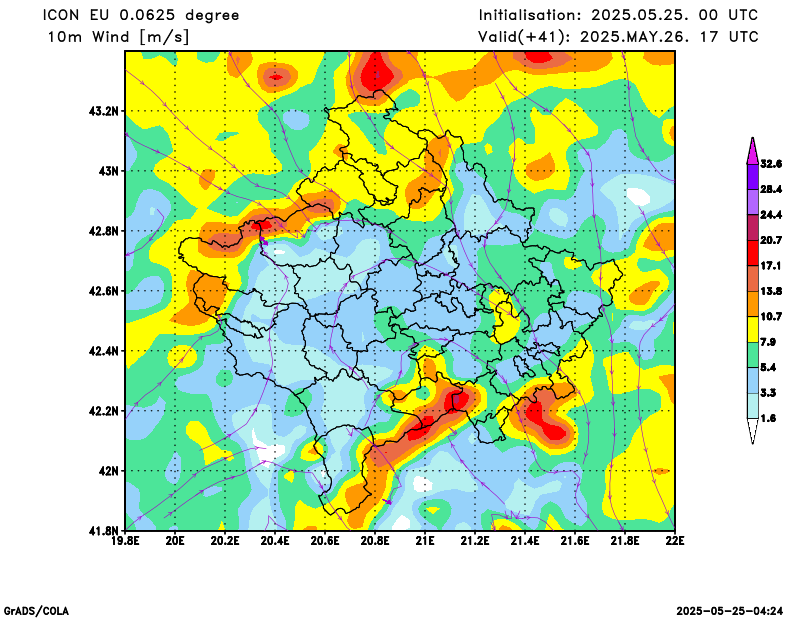Click the 13.8 colorbar value
Image resolution: width=800 pixels, height=618 pixels.
[771, 291]
